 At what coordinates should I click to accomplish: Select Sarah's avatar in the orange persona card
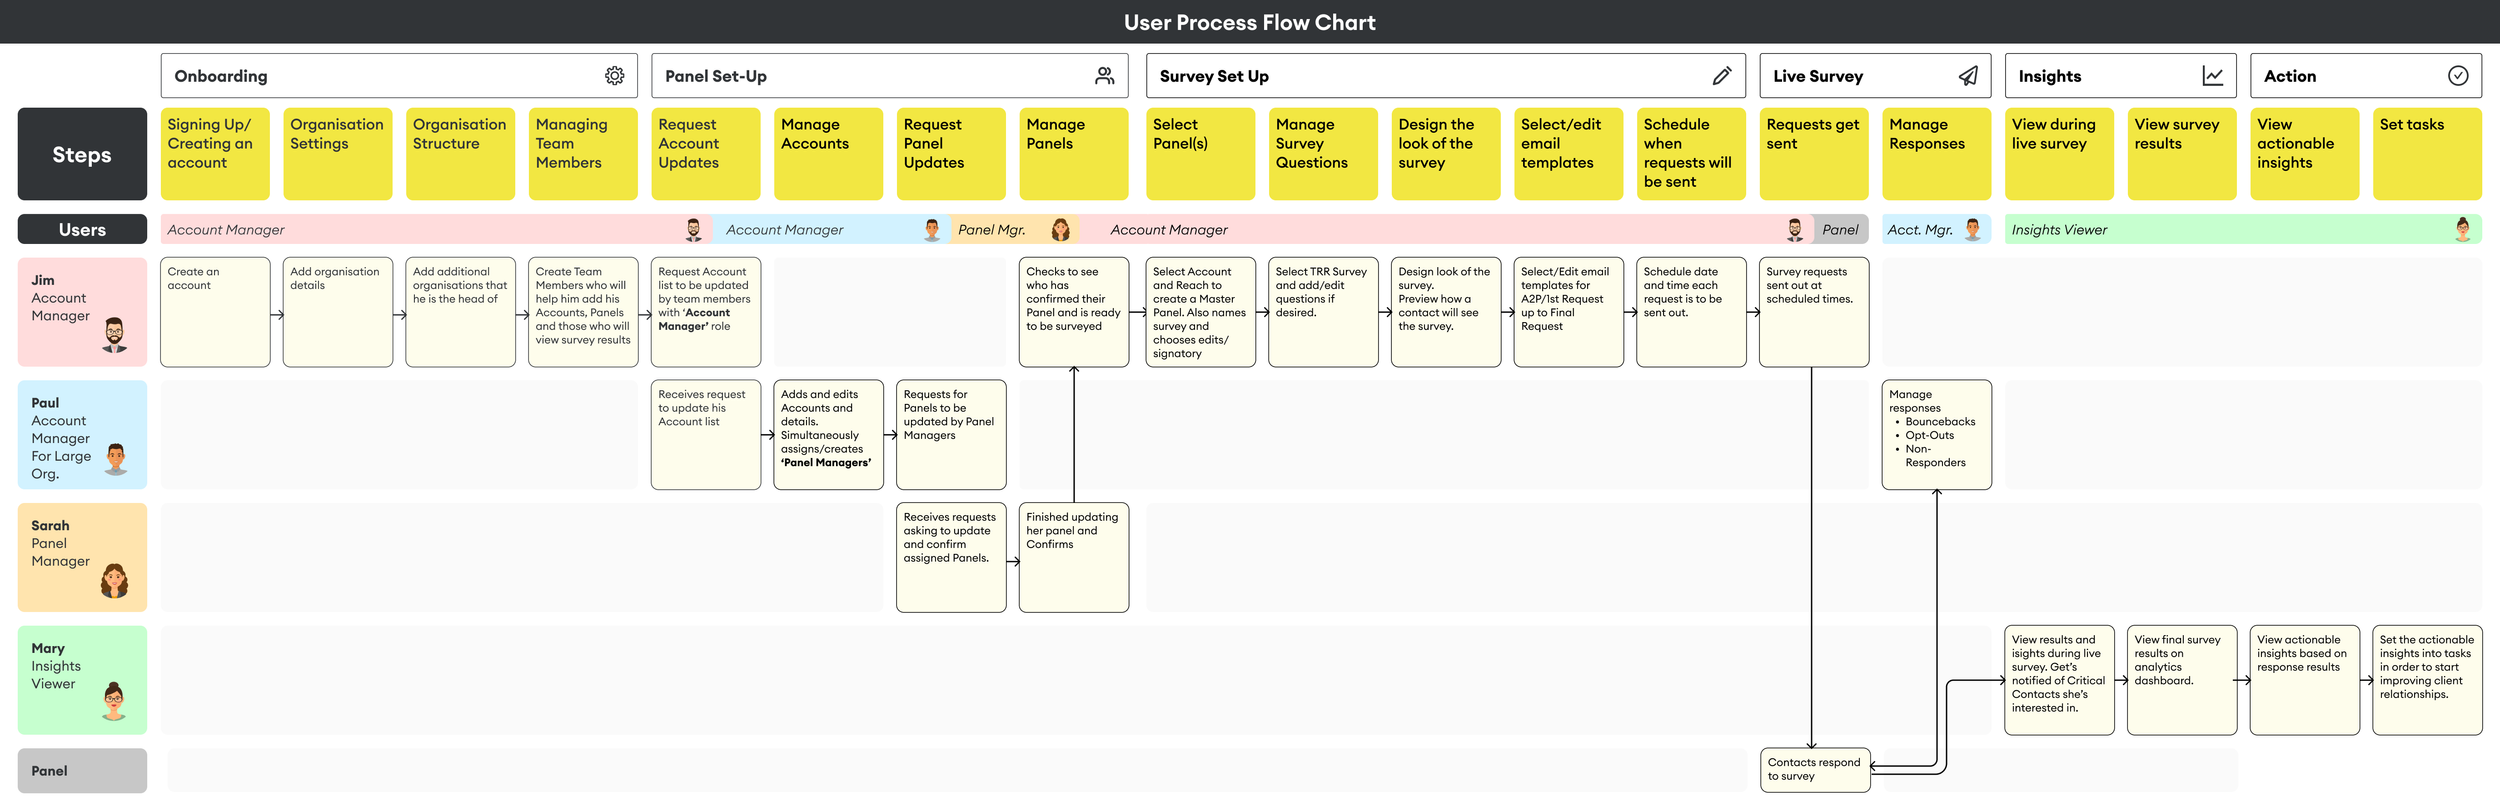[x=115, y=580]
